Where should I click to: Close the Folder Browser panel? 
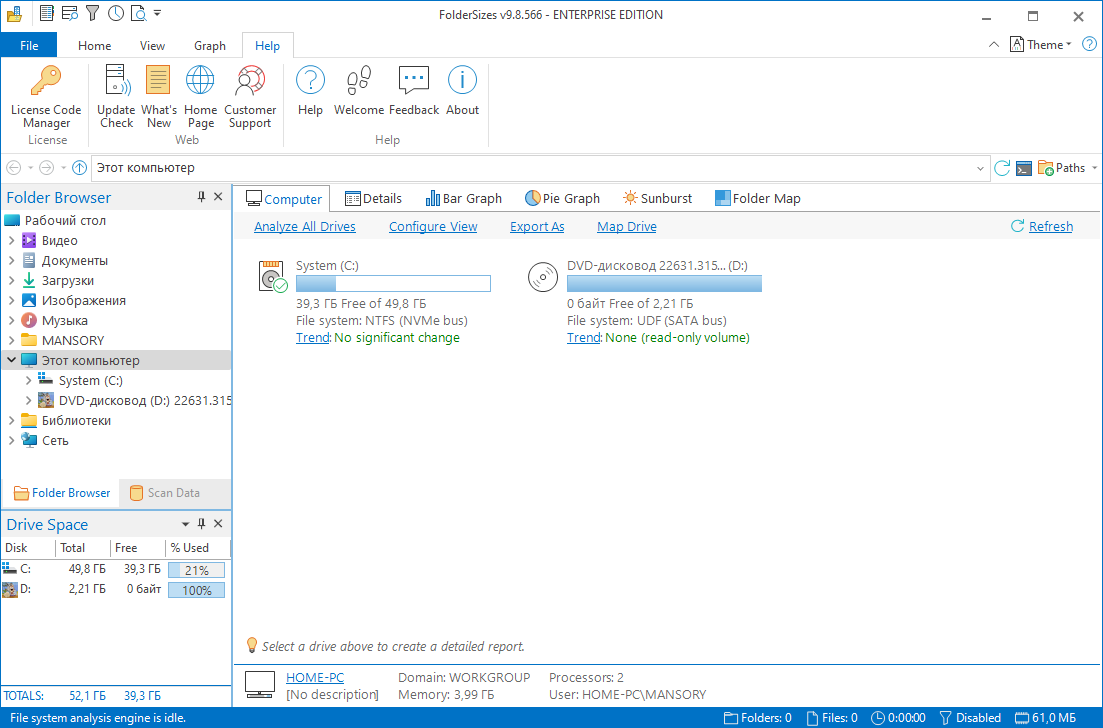218,197
